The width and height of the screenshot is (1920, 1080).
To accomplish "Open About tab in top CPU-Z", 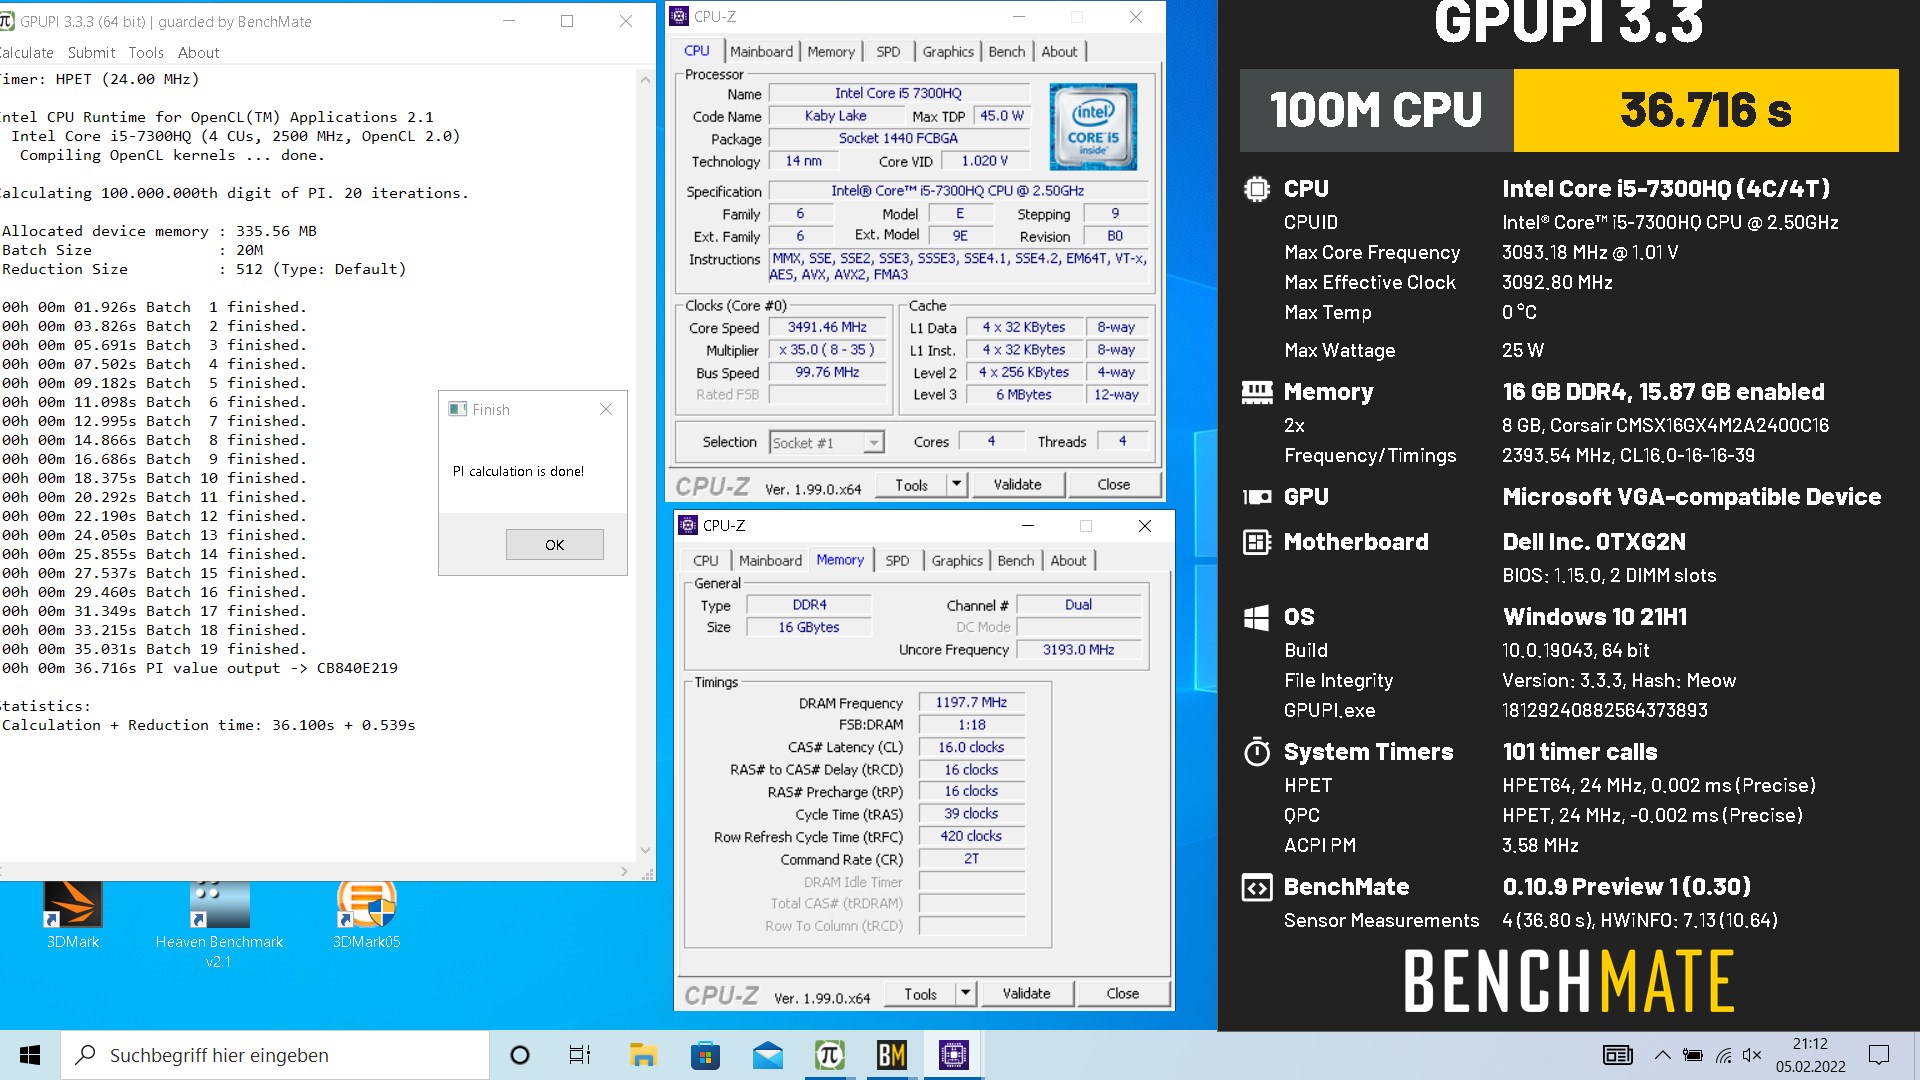I will tap(1060, 51).
